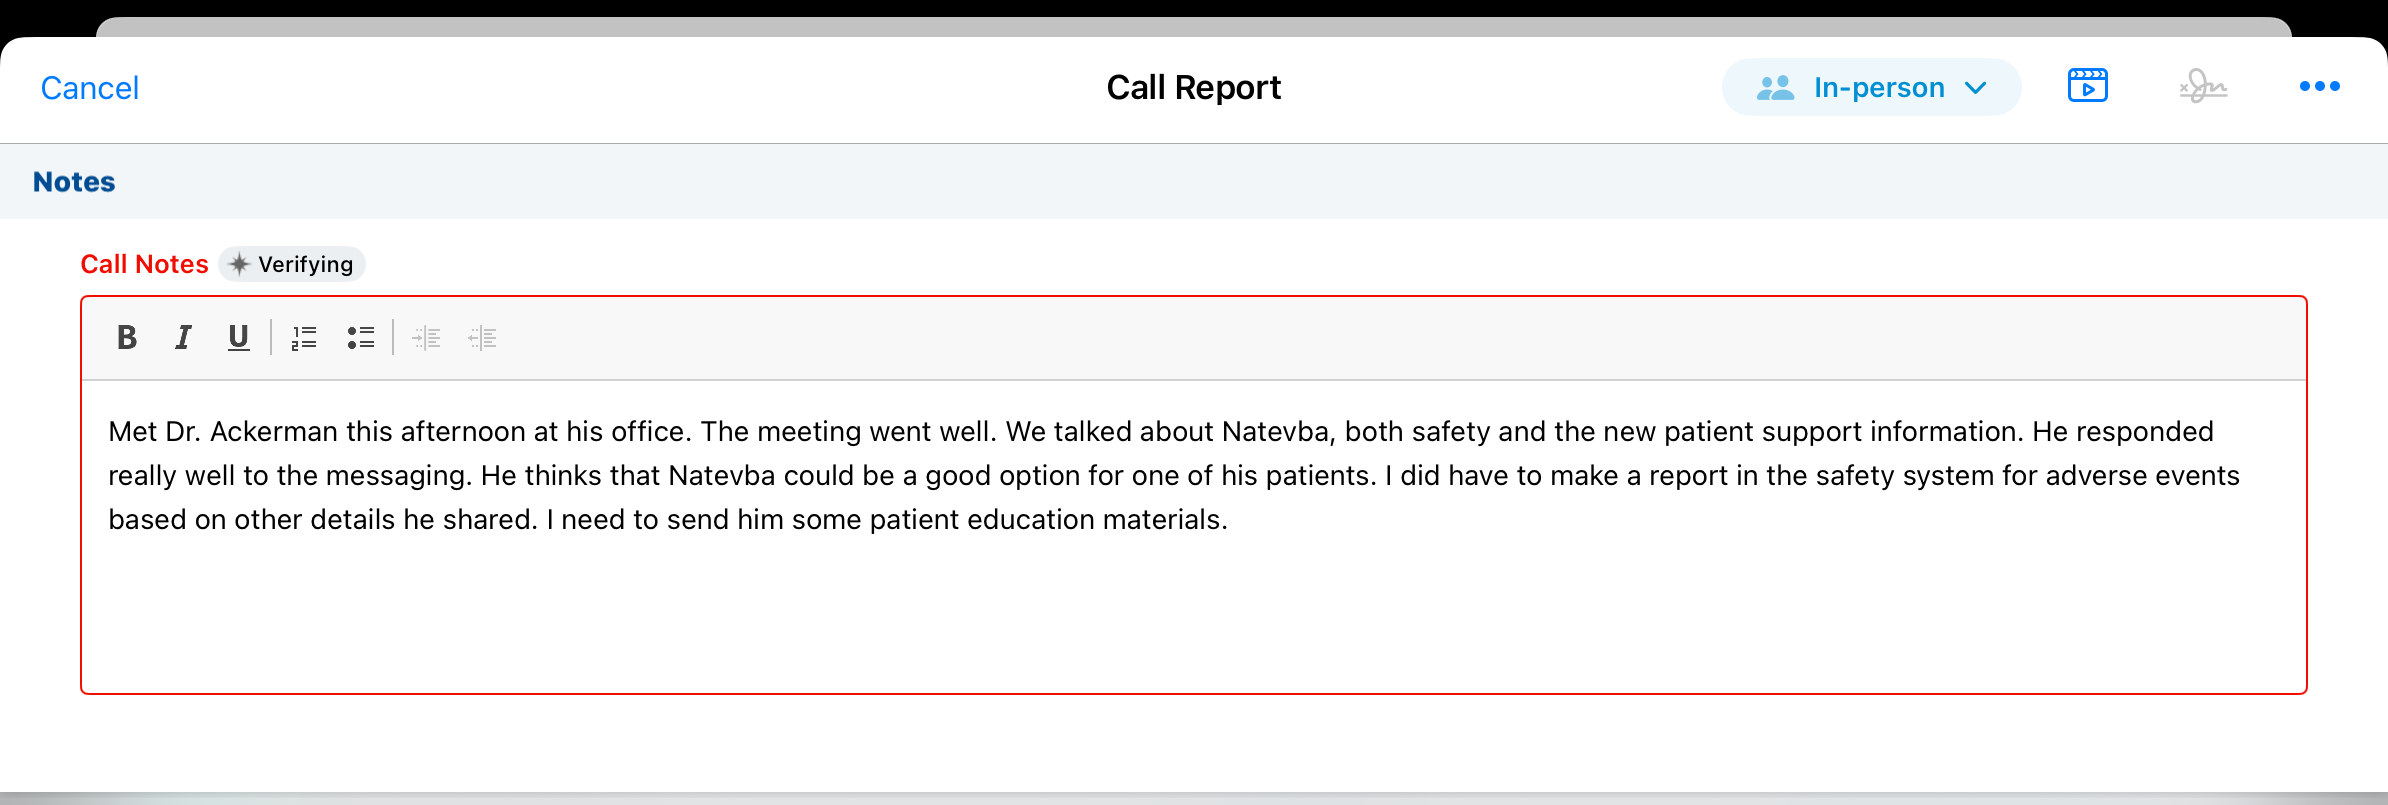Select the Notes section header

click(74, 182)
